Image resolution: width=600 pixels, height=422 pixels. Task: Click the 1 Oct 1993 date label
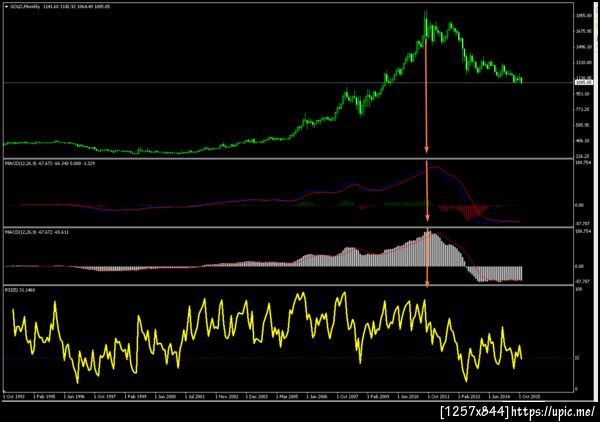coord(14,397)
